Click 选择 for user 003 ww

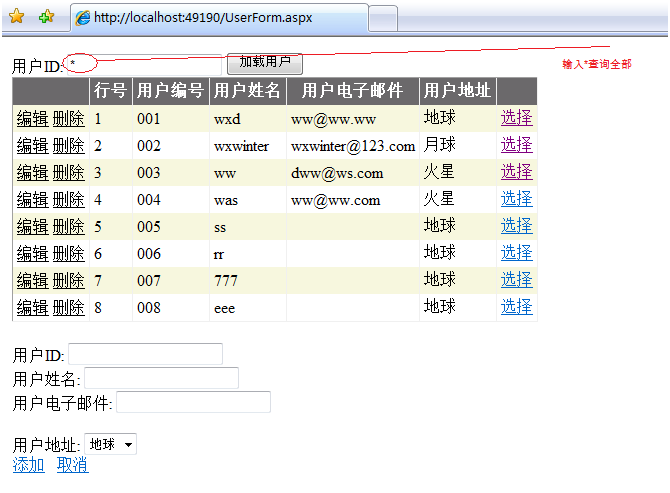pyautogui.click(x=517, y=172)
